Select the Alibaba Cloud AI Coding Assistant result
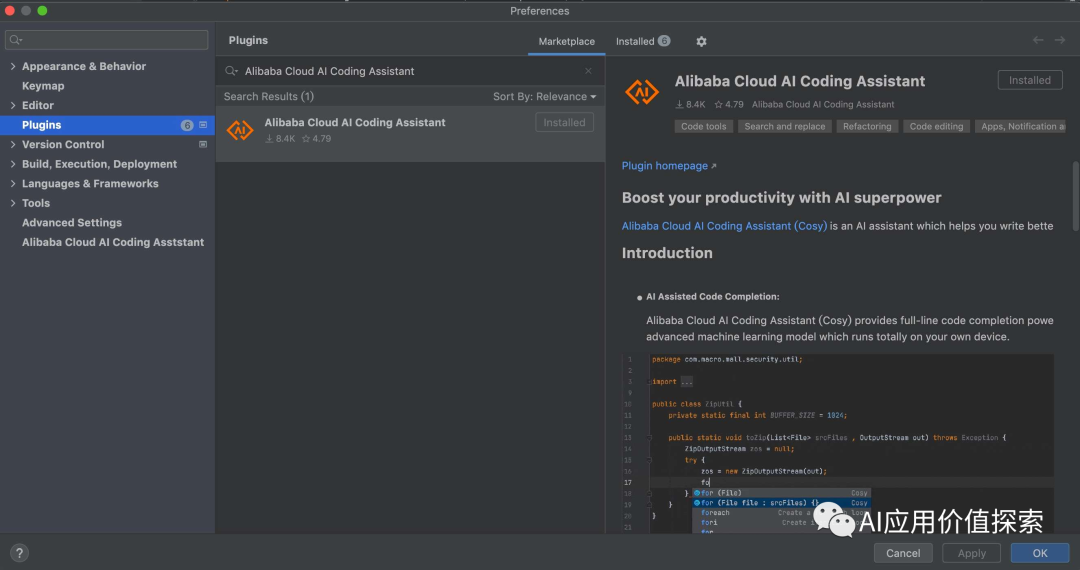Viewport: 1080px width, 570px height. tap(411, 134)
